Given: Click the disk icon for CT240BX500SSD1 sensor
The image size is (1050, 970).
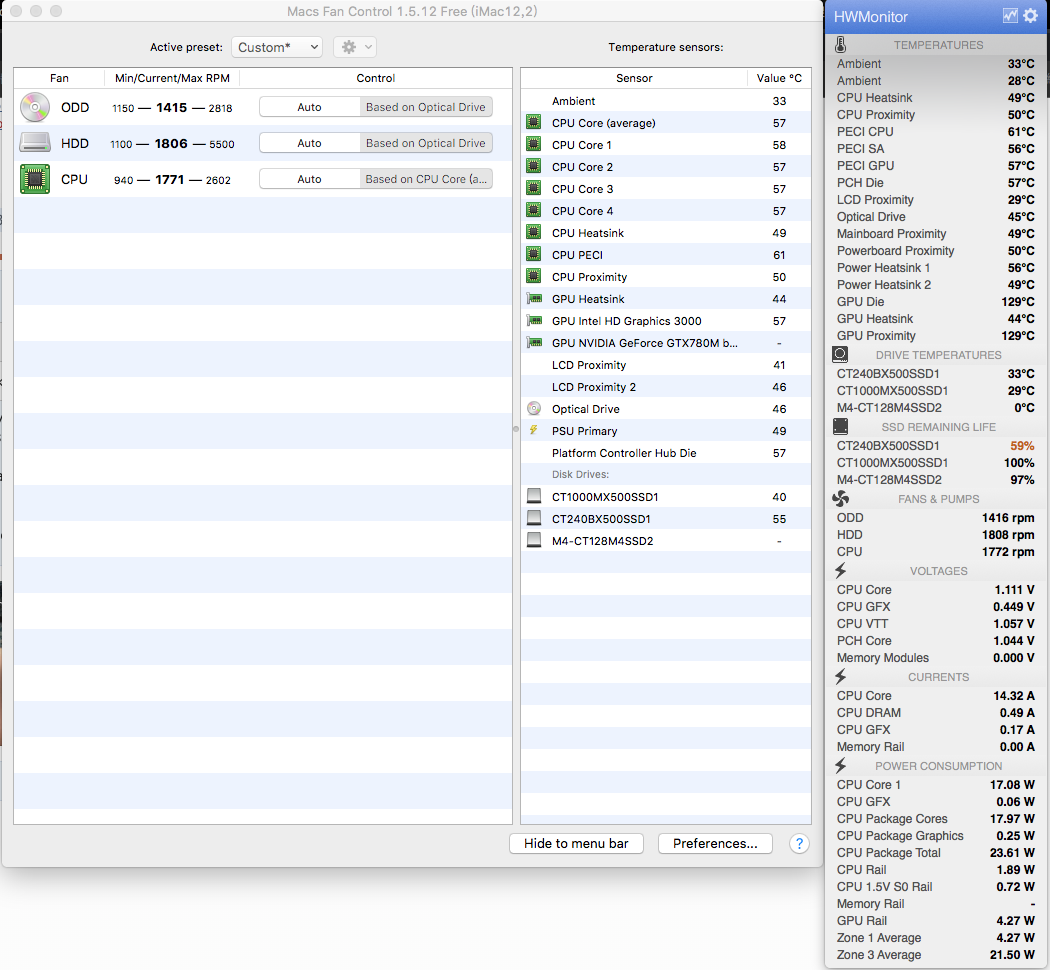Looking at the screenshot, I should coord(534,518).
